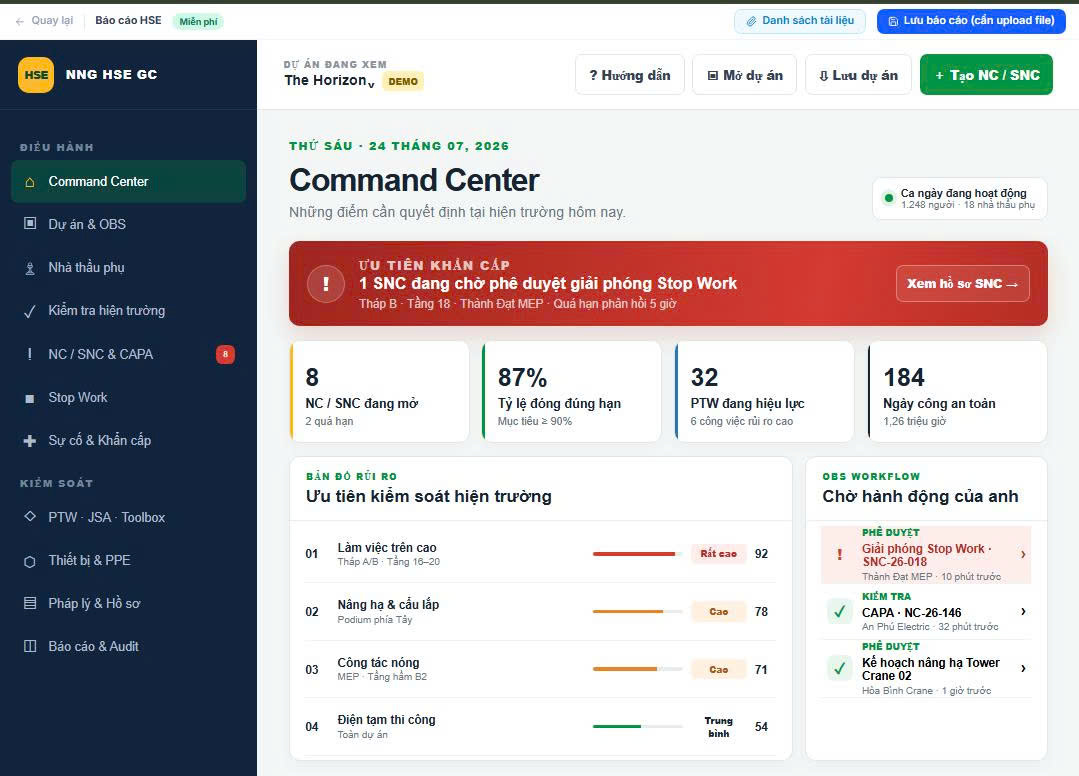This screenshot has width=1079, height=776.
Task: Open Thiết bị & PPE menu item
Action: point(128,560)
